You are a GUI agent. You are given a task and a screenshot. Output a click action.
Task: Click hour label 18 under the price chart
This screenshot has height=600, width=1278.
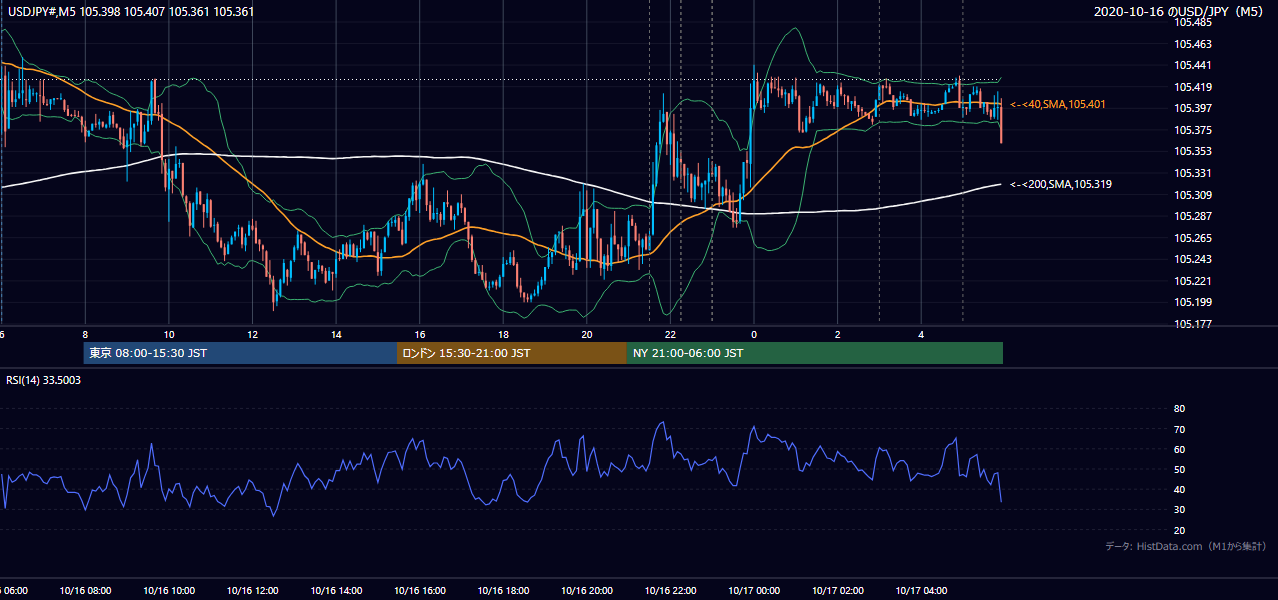(x=503, y=335)
